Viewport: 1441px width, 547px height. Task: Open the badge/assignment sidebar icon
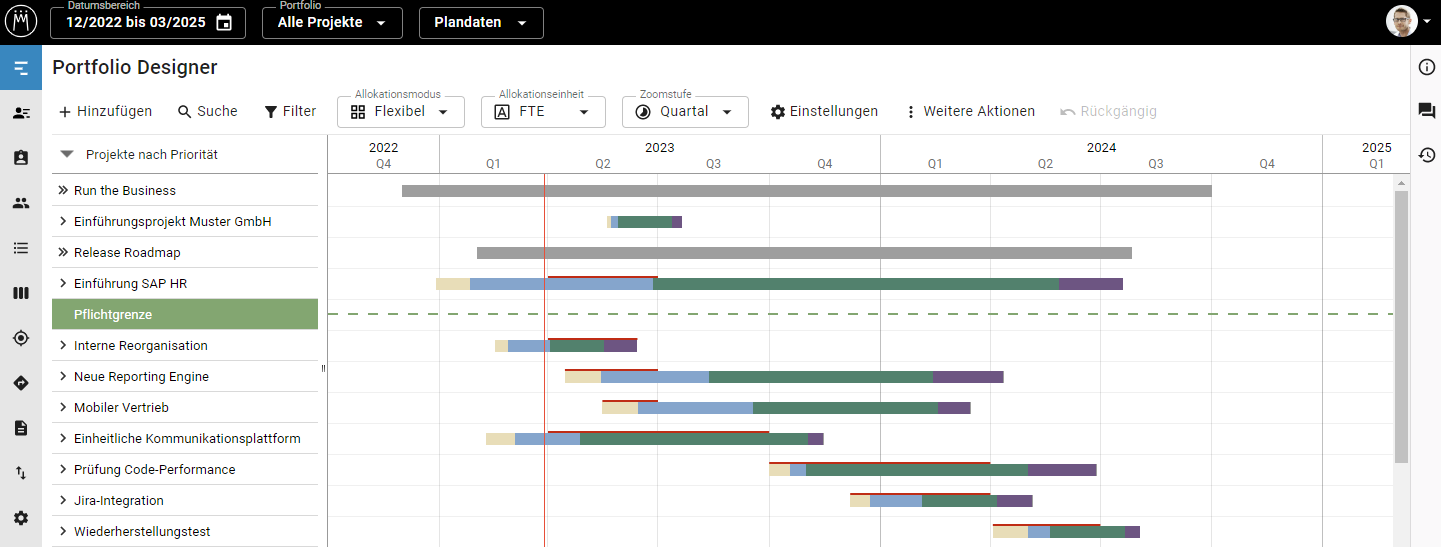coord(21,158)
